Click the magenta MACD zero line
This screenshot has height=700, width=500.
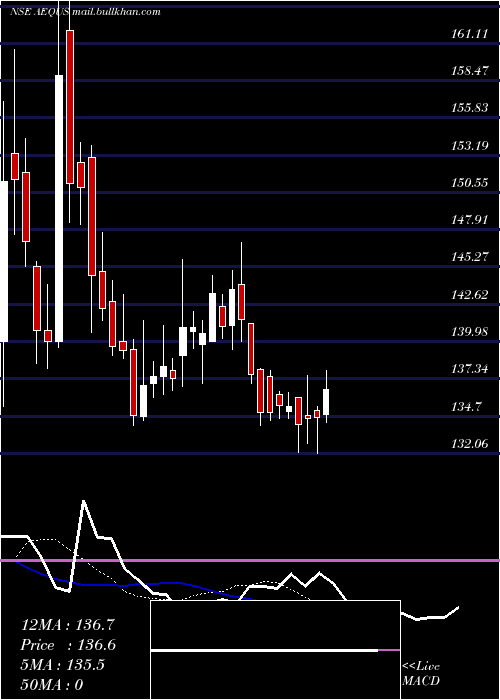[x=250, y=560]
